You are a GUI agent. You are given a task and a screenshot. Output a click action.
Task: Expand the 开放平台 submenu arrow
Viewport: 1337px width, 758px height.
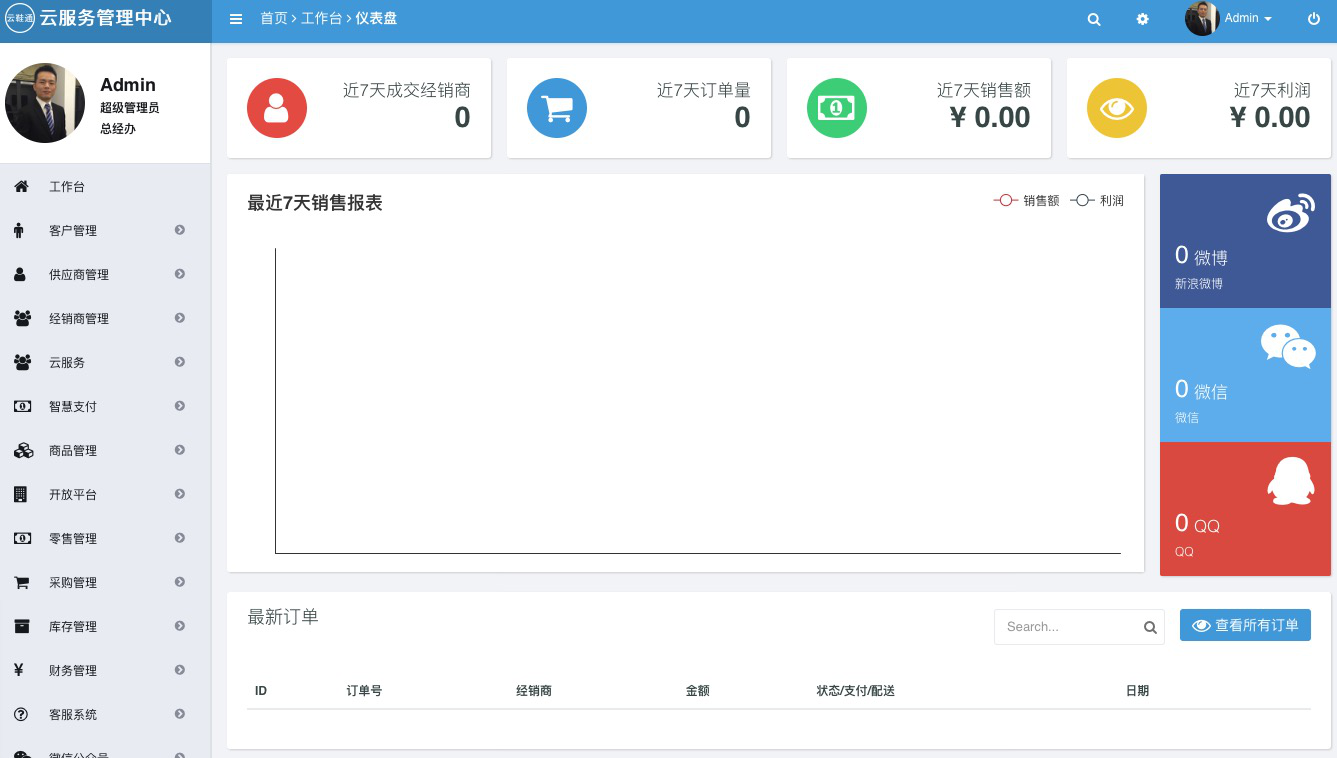point(180,494)
